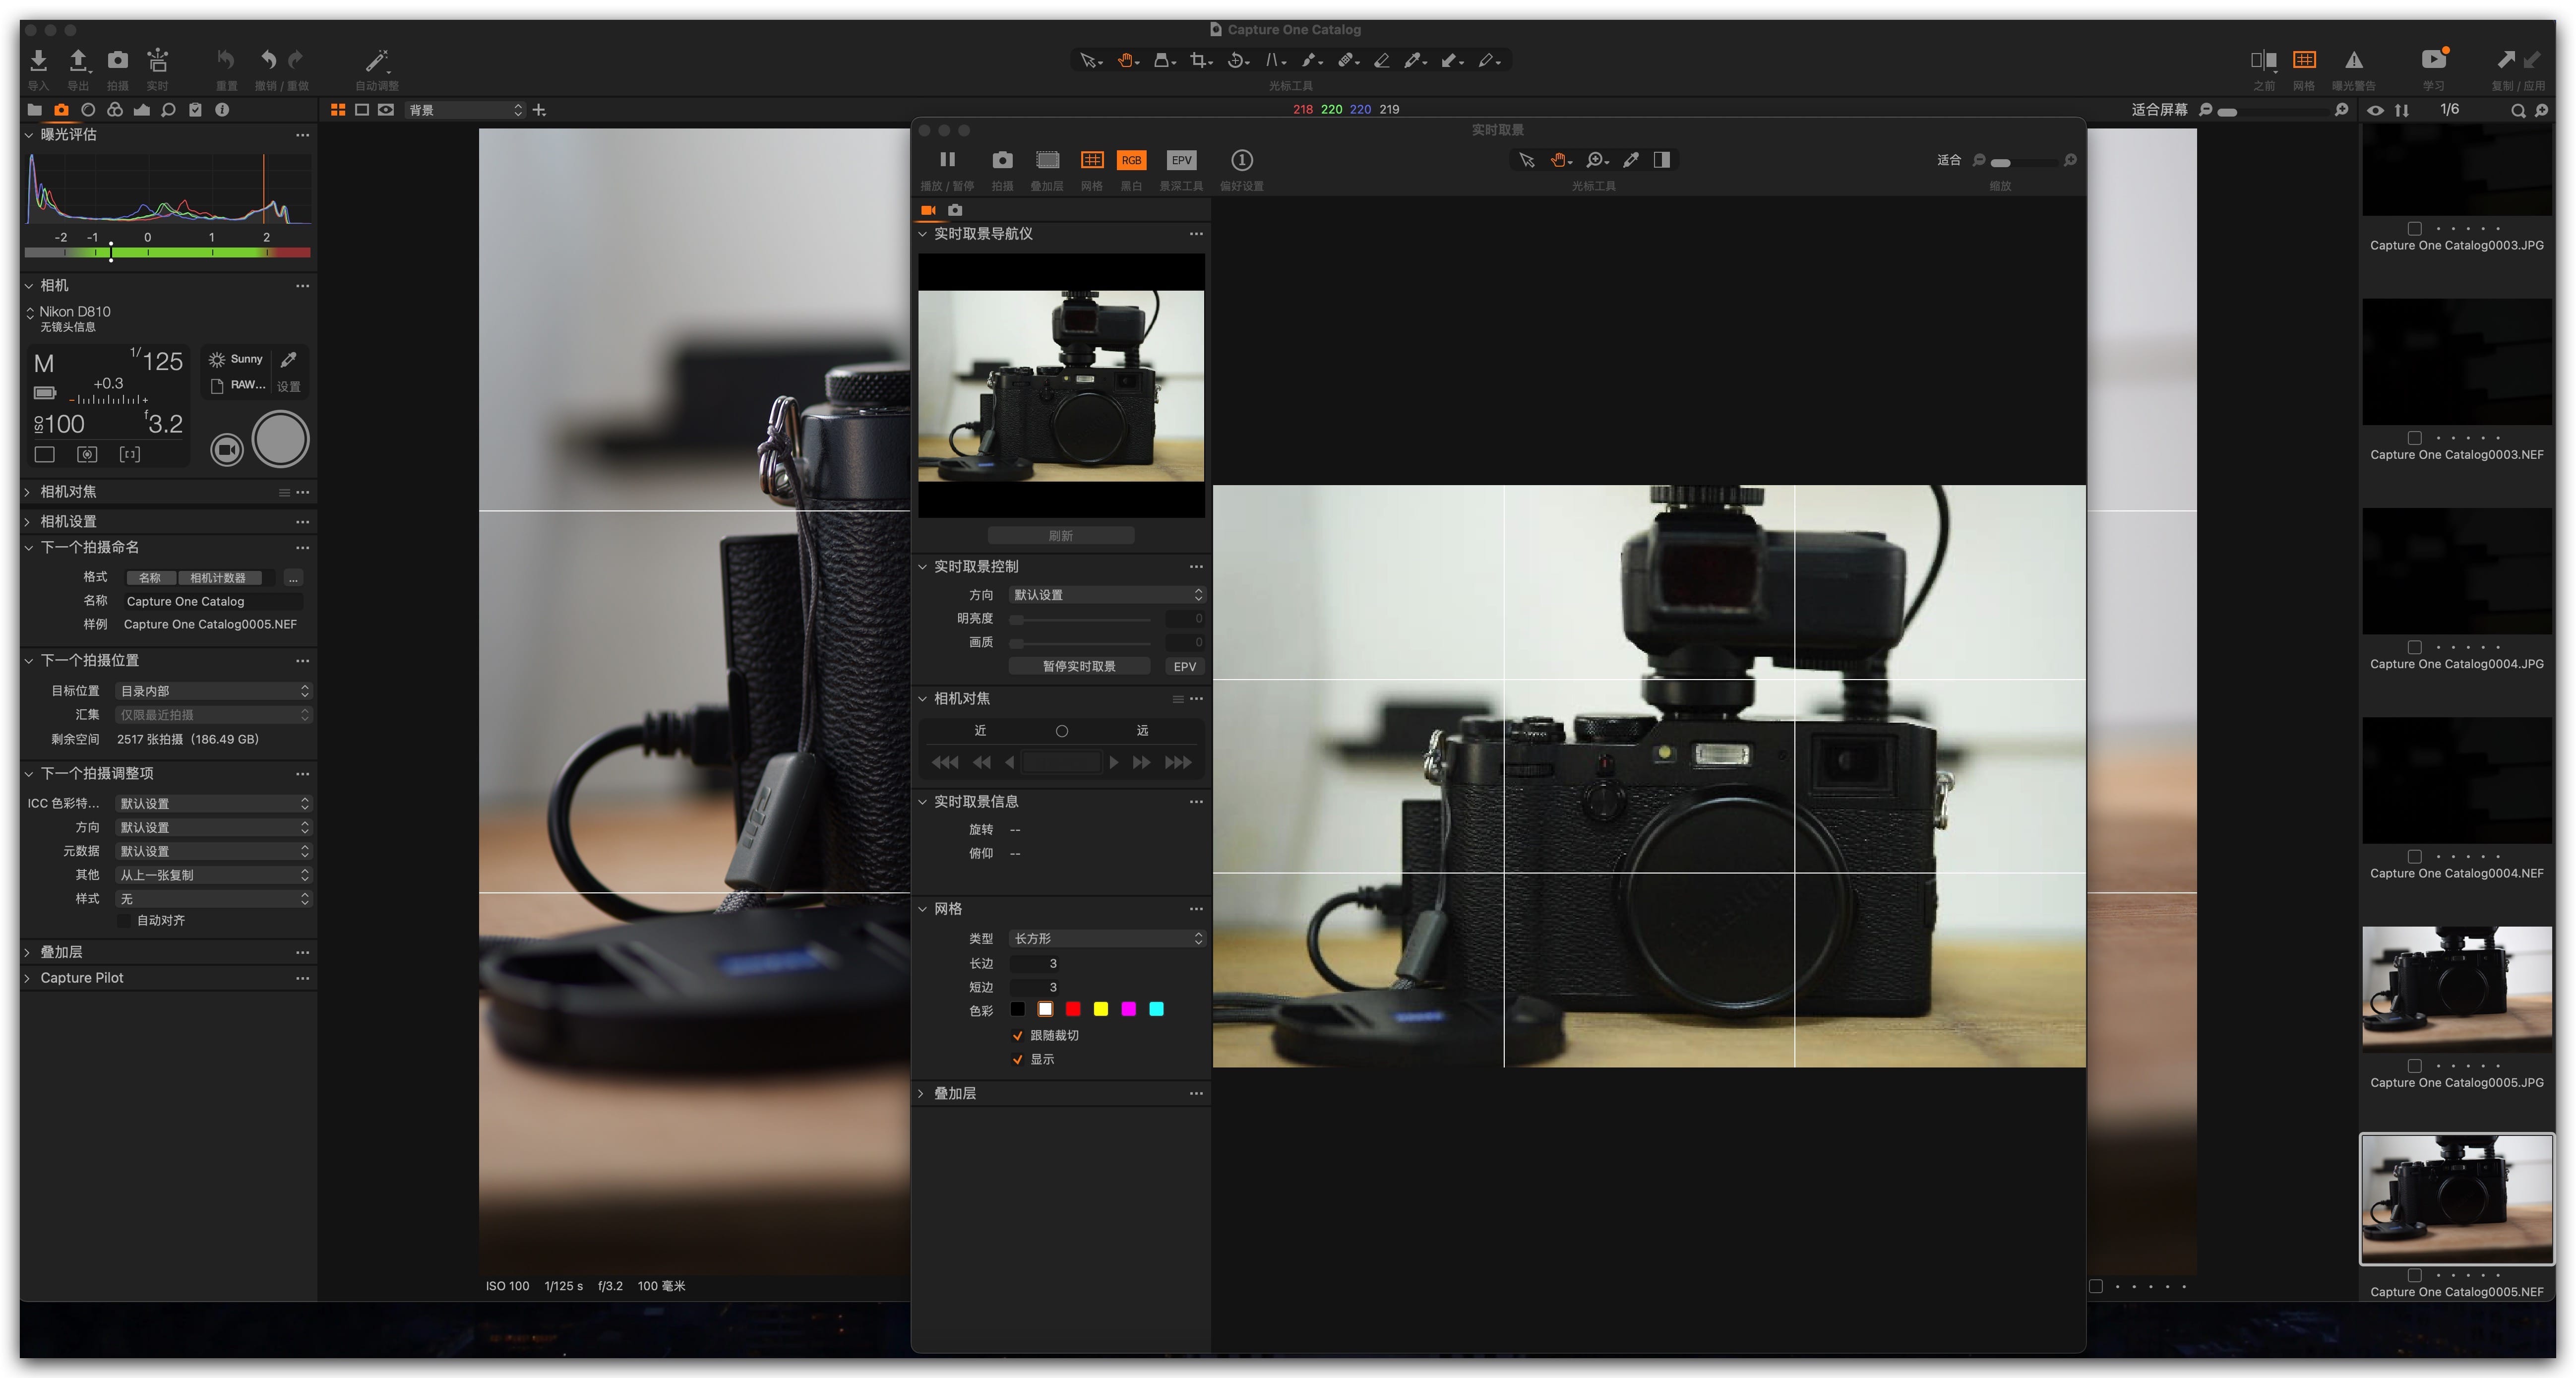Select the red grid color swatch

(x=1073, y=1009)
